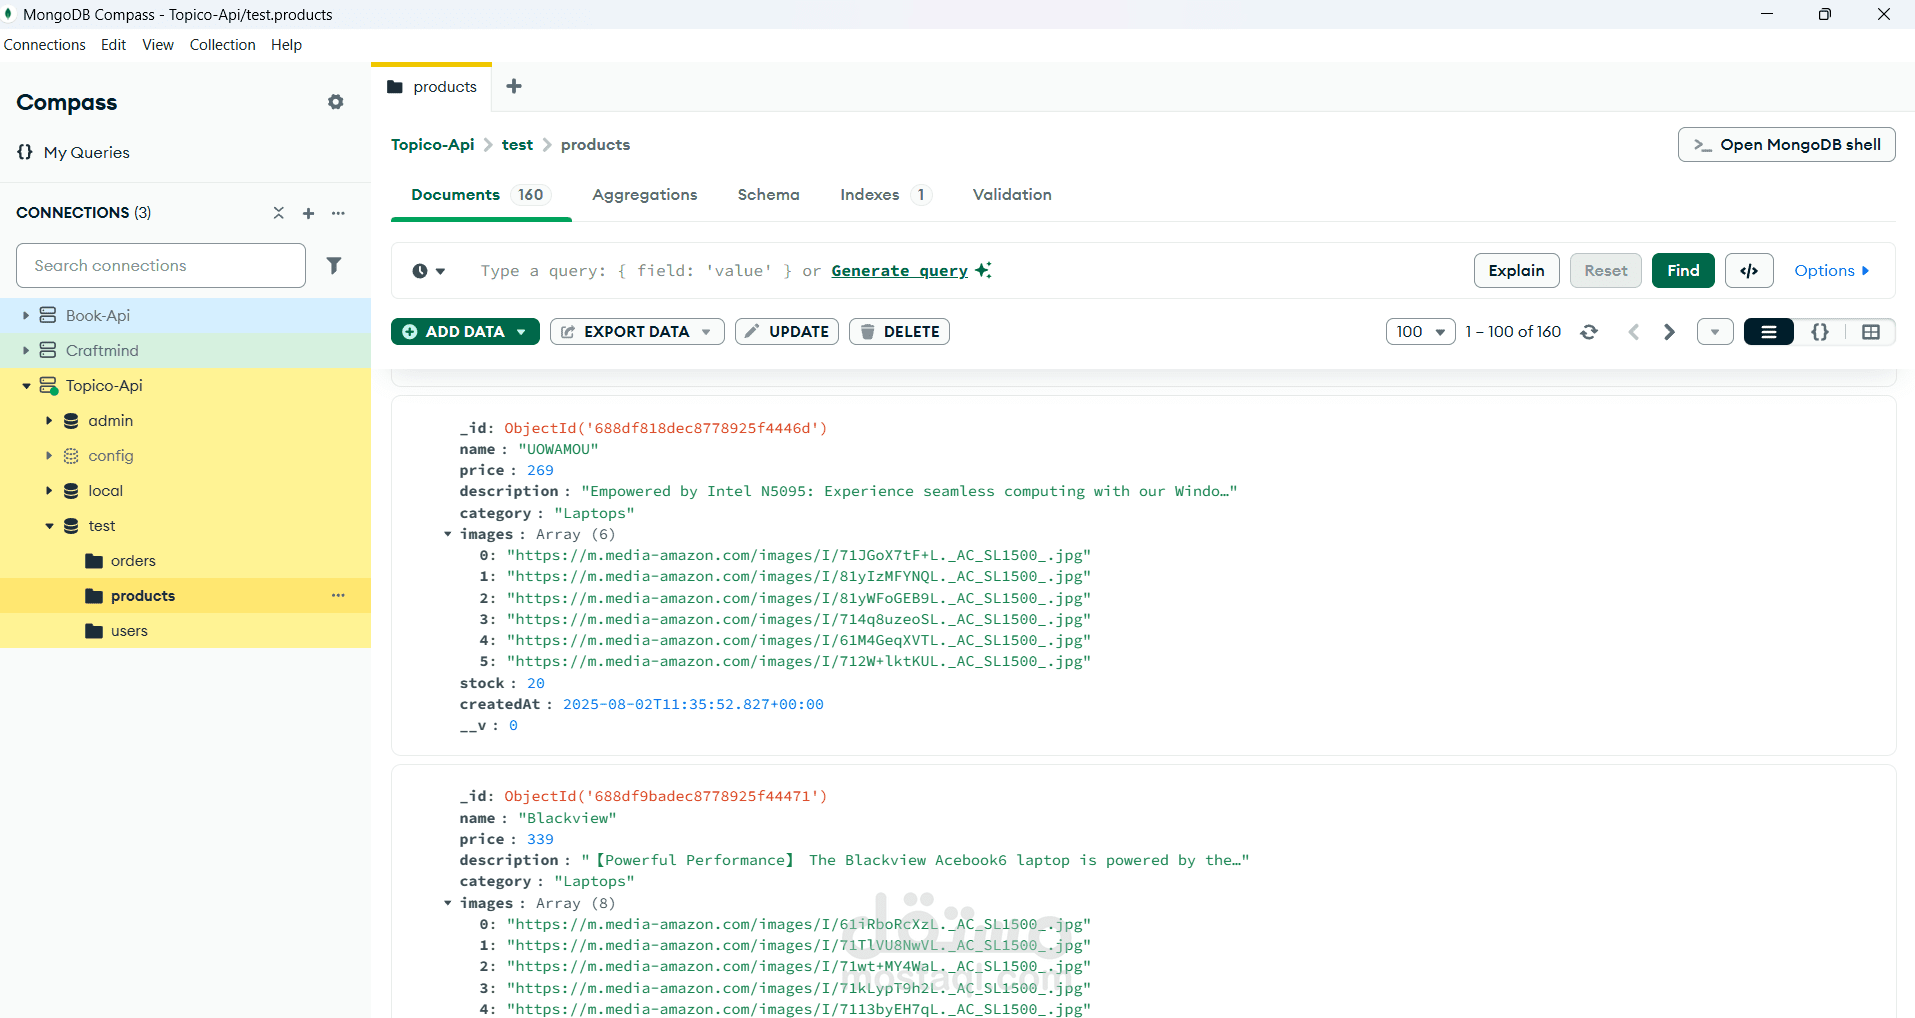
Task: Add a new connection plus icon
Action: 309,213
